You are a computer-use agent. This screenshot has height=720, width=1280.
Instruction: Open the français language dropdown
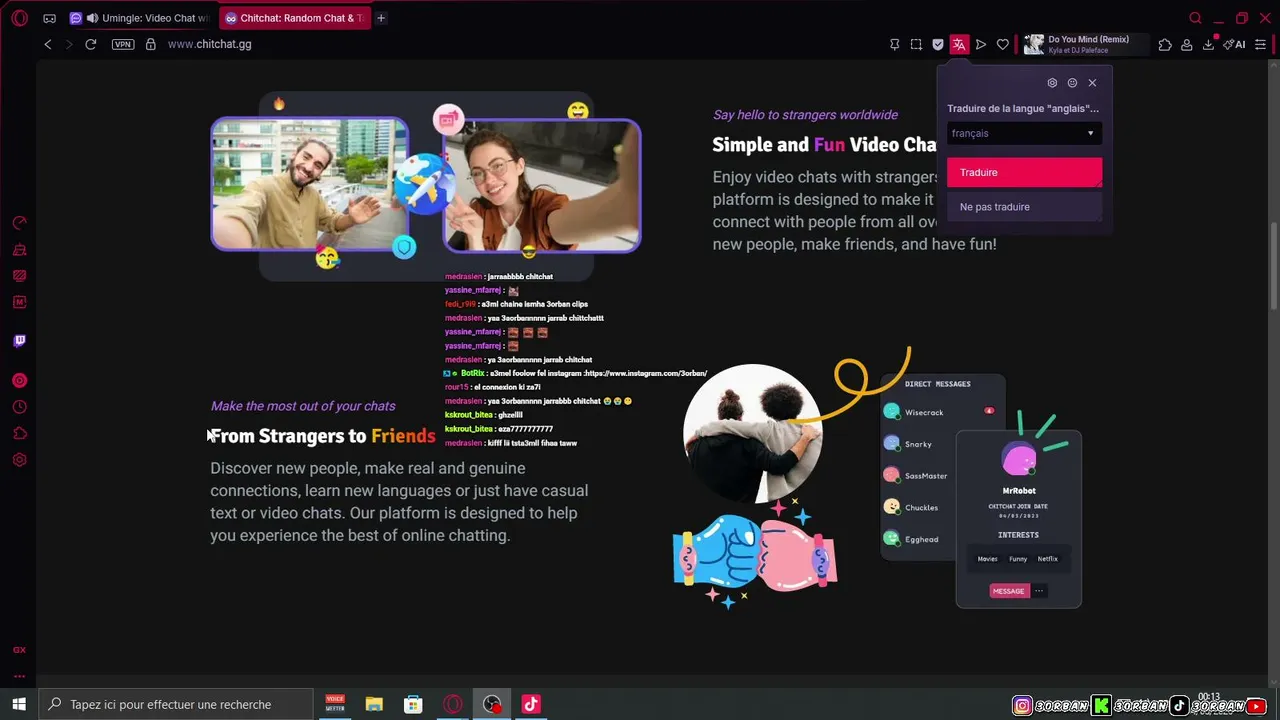pyautogui.click(x=1024, y=133)
